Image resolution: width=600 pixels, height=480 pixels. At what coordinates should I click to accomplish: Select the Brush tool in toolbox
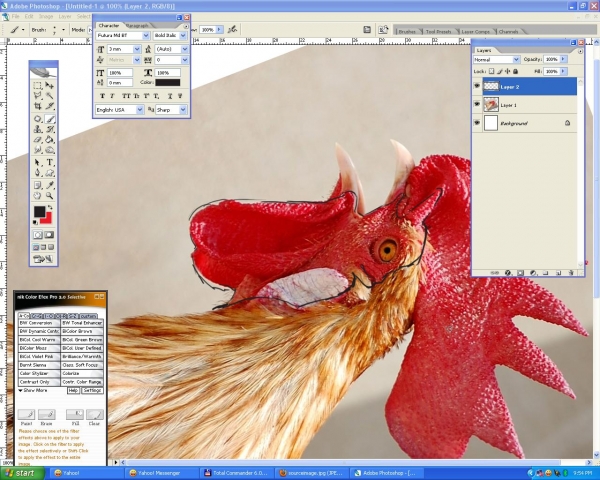point(49,119)
